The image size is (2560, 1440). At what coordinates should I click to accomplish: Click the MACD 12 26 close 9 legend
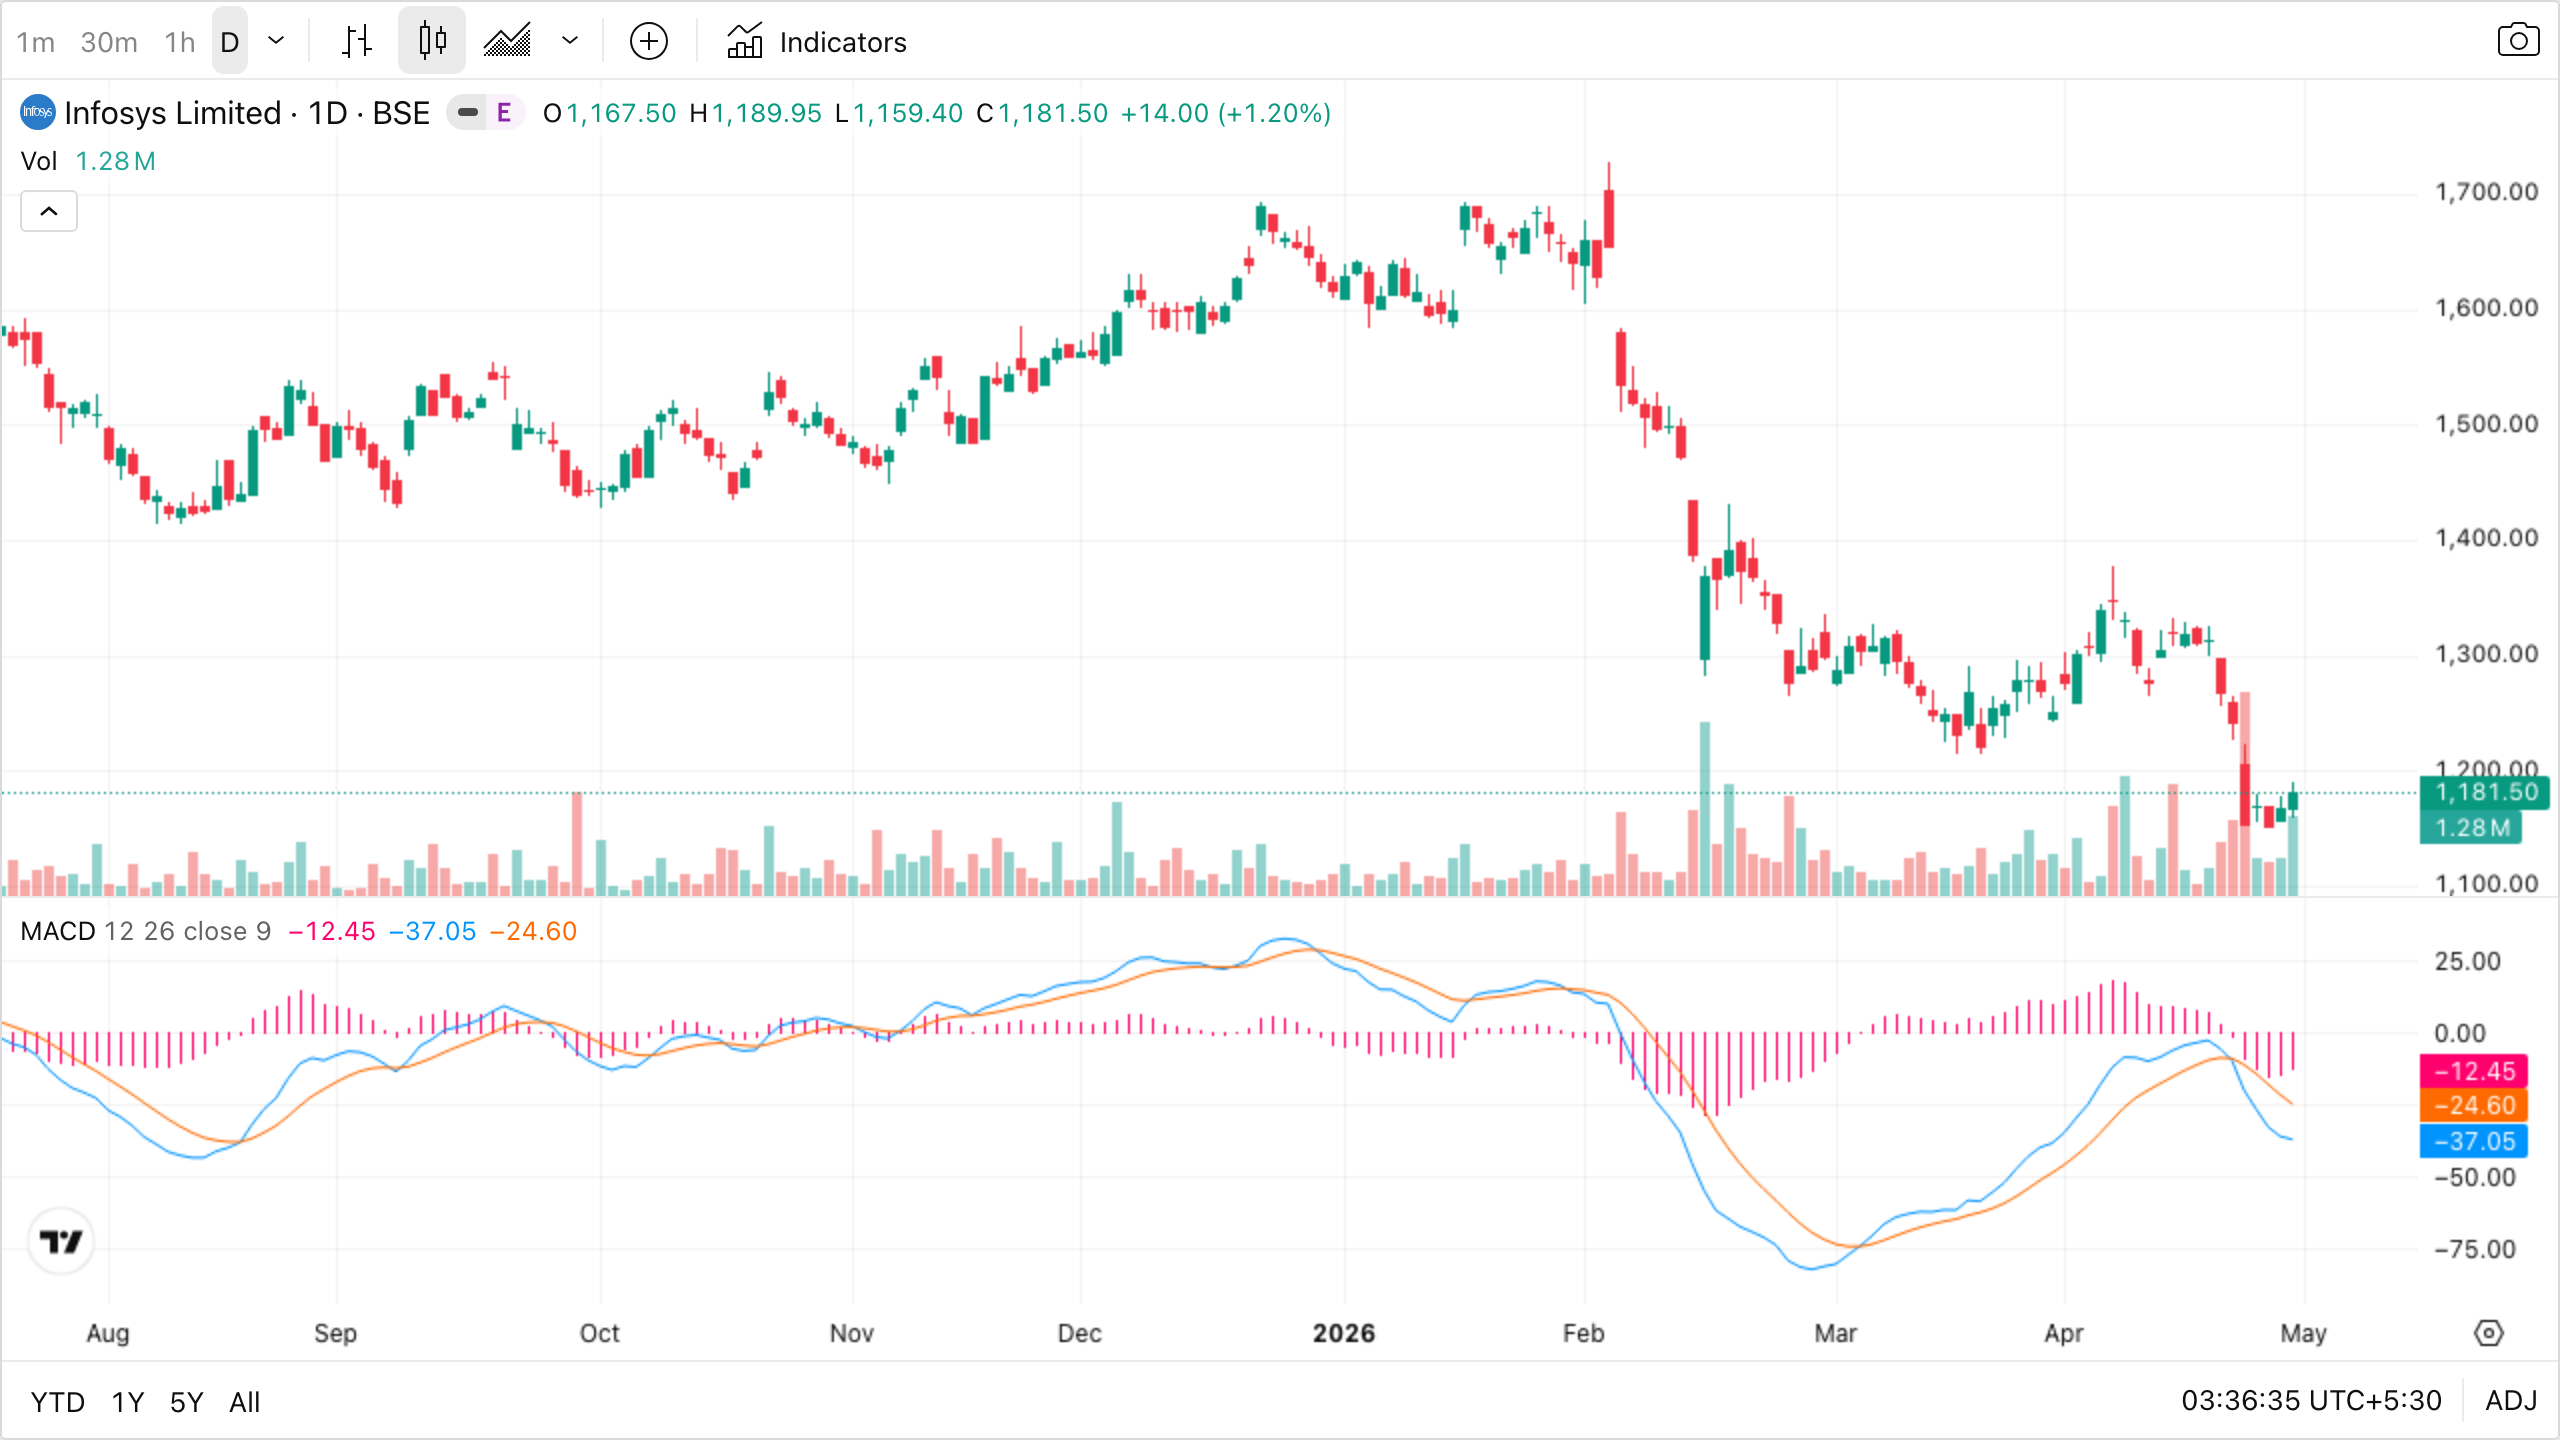pyautogui.click(x=146, y=931)
